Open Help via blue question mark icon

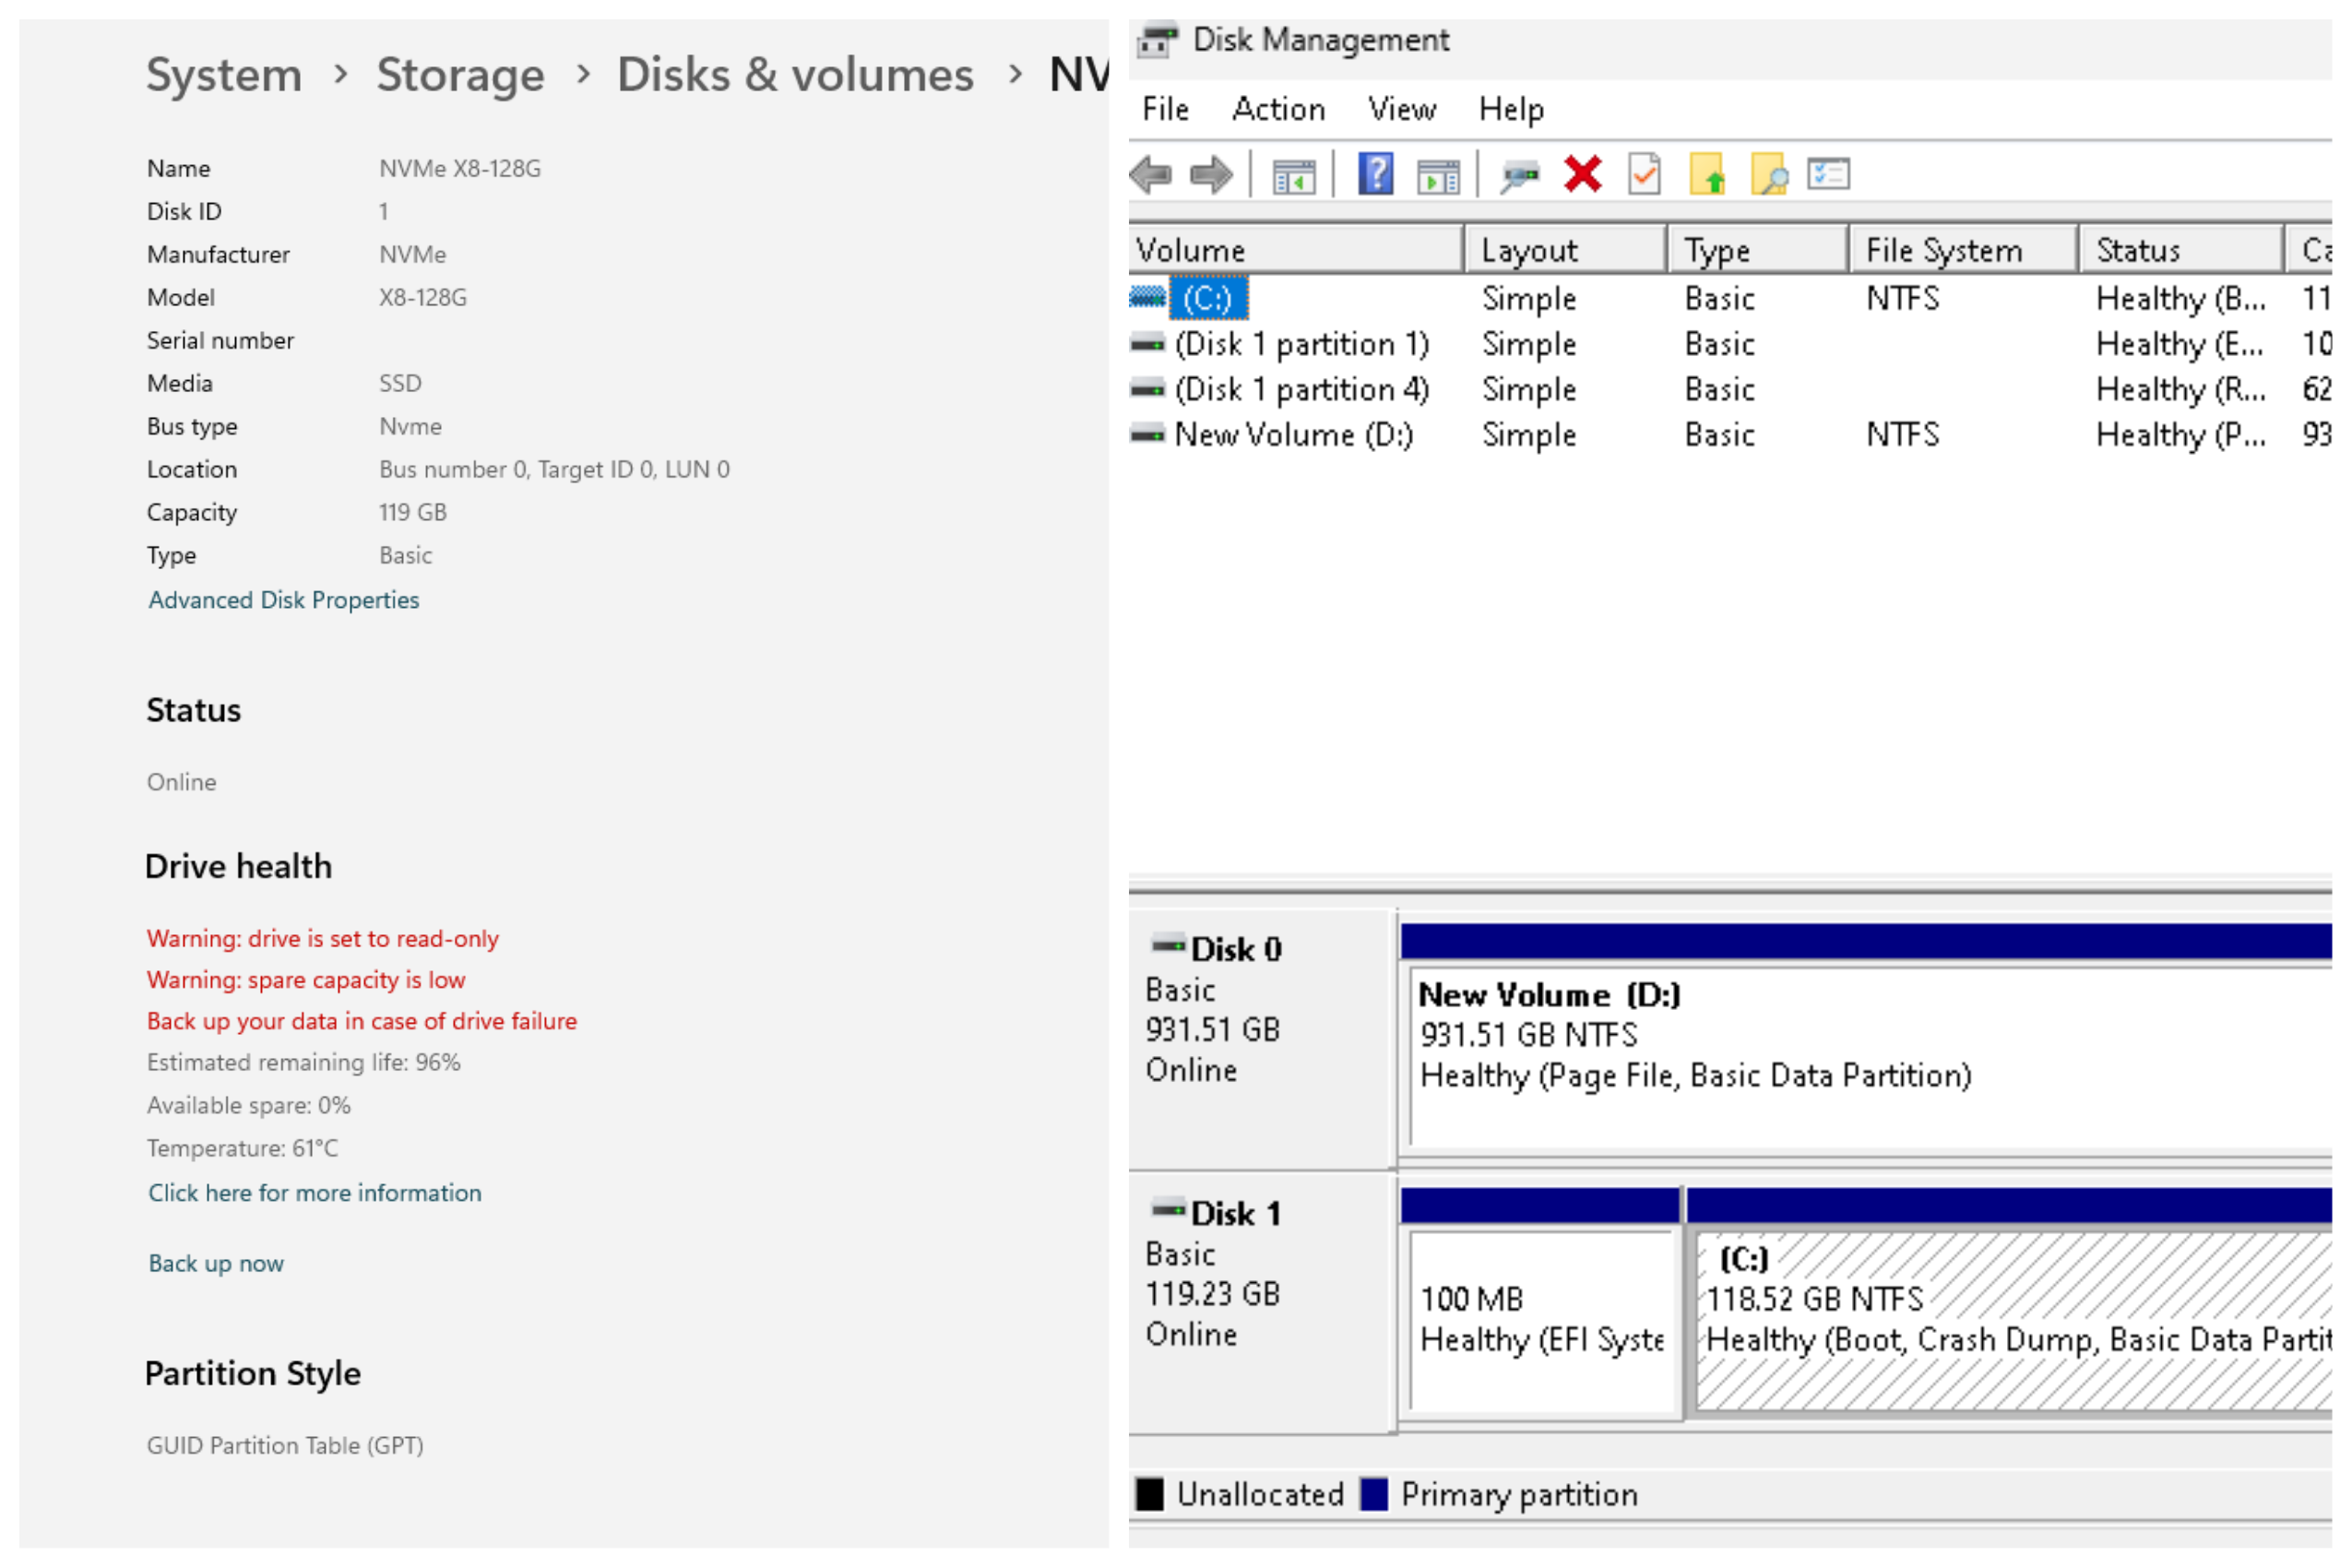[x=1376, y=175]
